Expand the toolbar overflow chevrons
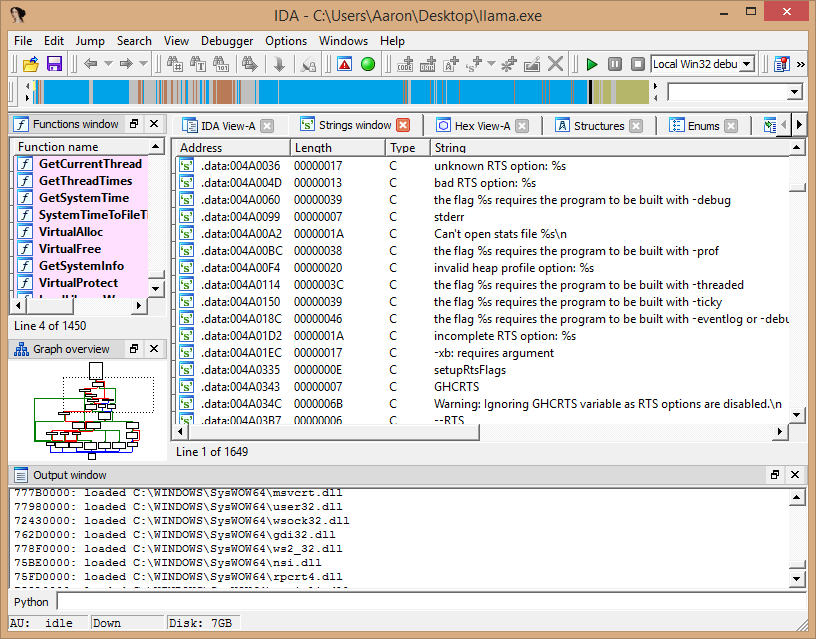Viewport: 816px width, 639px height. tap(801, 65)
